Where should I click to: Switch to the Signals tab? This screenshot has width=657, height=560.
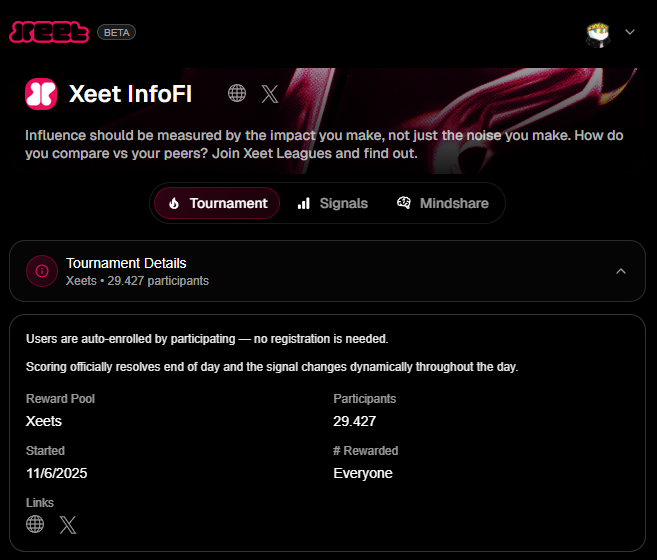click(x=332, y=203)
